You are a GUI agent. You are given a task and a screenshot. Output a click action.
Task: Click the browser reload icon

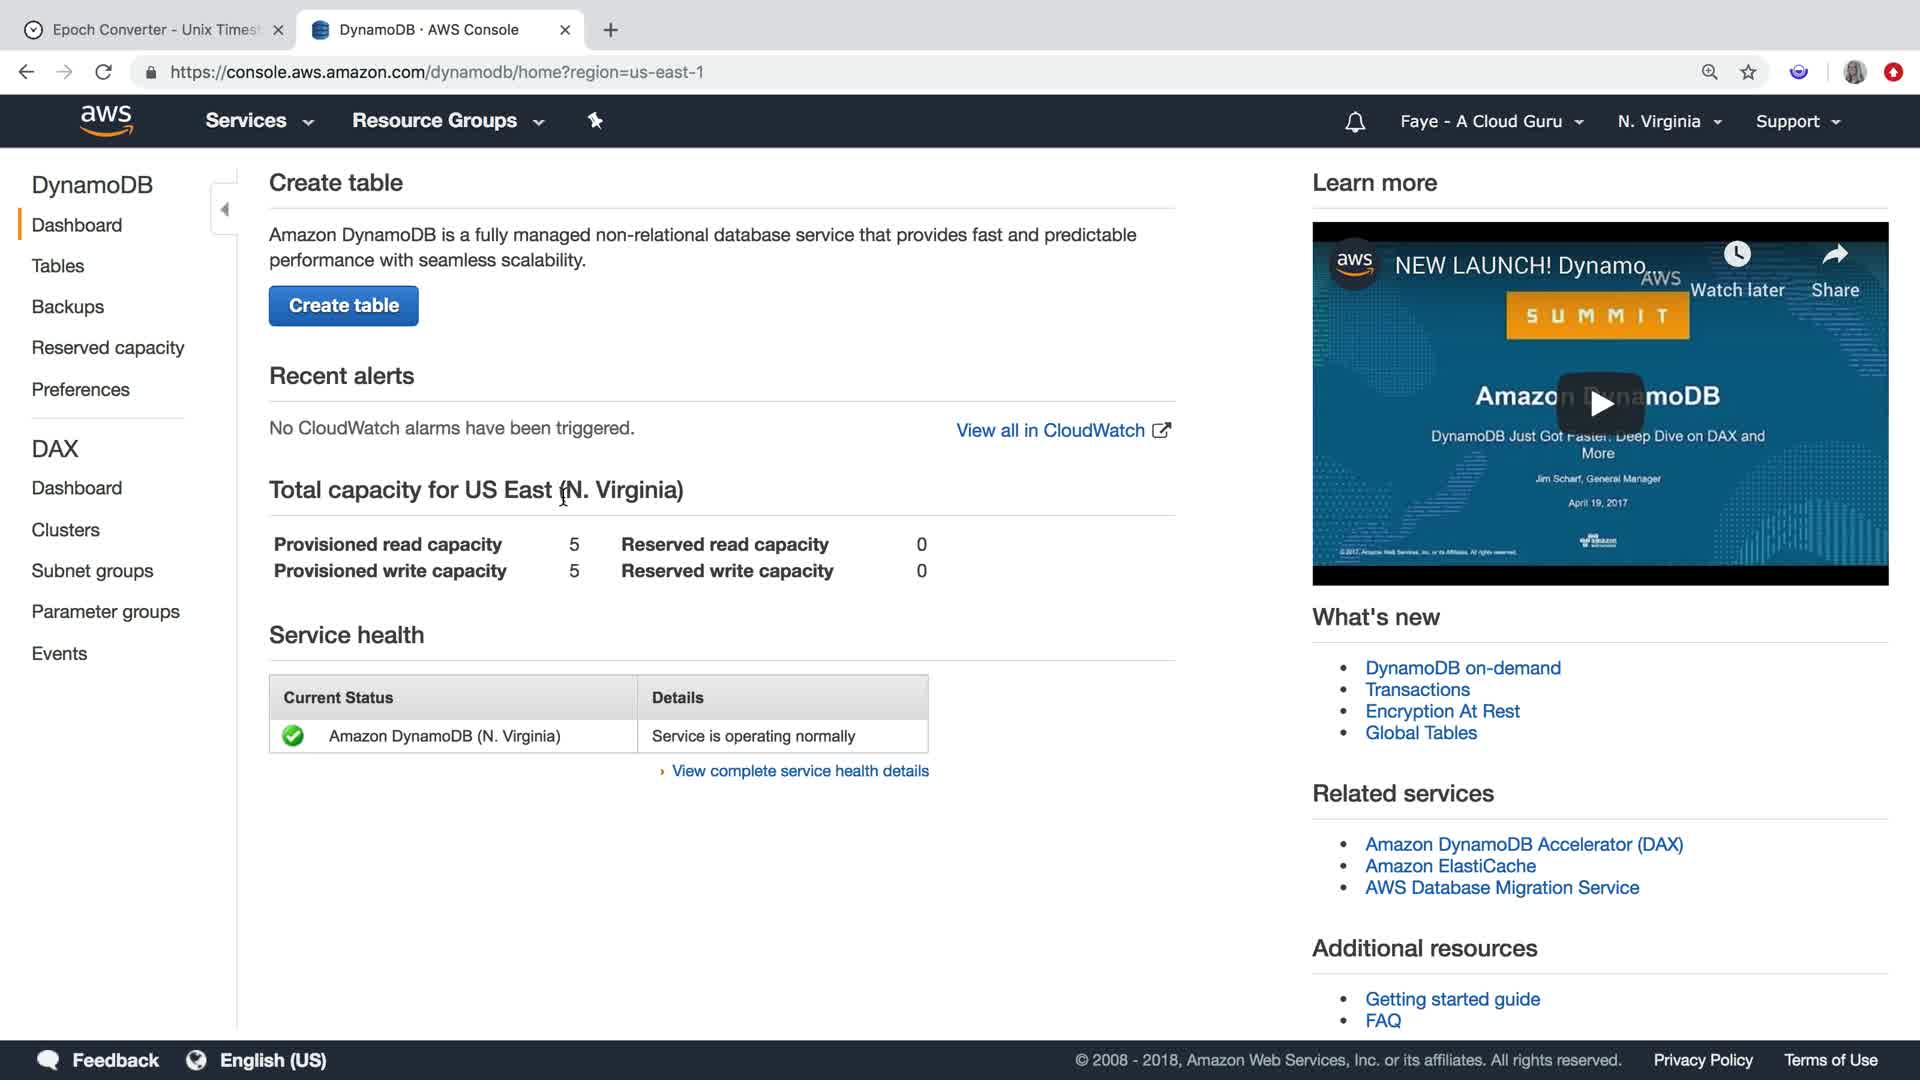click(x=103, y=72)
